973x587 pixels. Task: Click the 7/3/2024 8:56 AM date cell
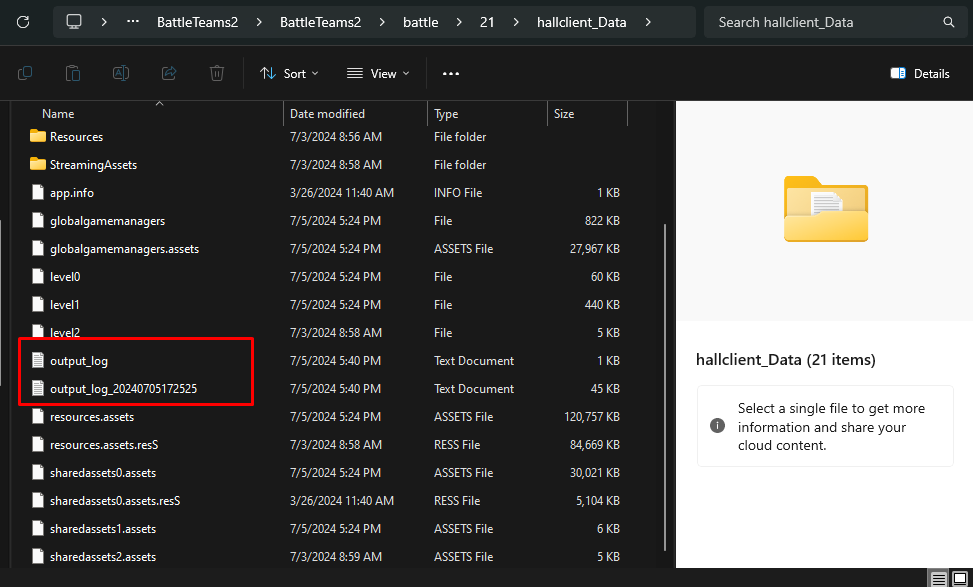335,137
